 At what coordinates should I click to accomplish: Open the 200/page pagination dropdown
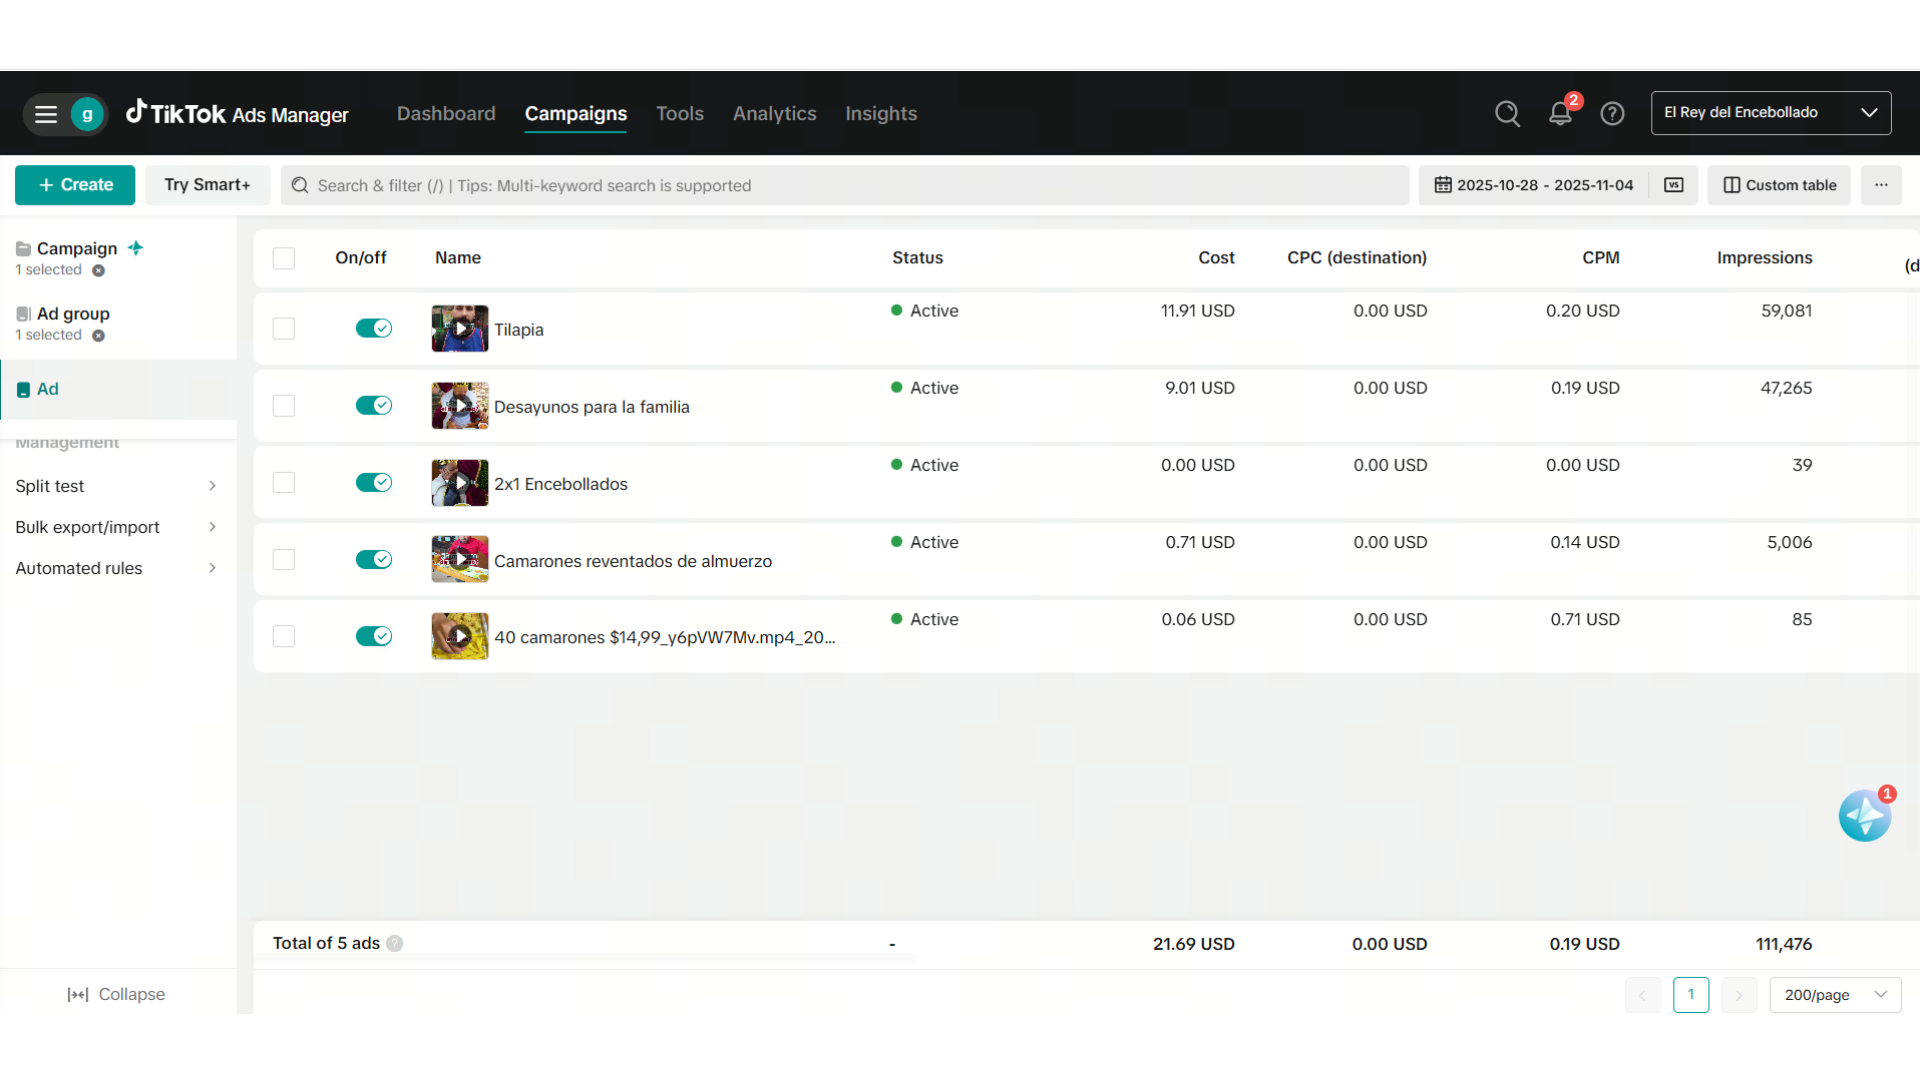[x=1835, y=995]
